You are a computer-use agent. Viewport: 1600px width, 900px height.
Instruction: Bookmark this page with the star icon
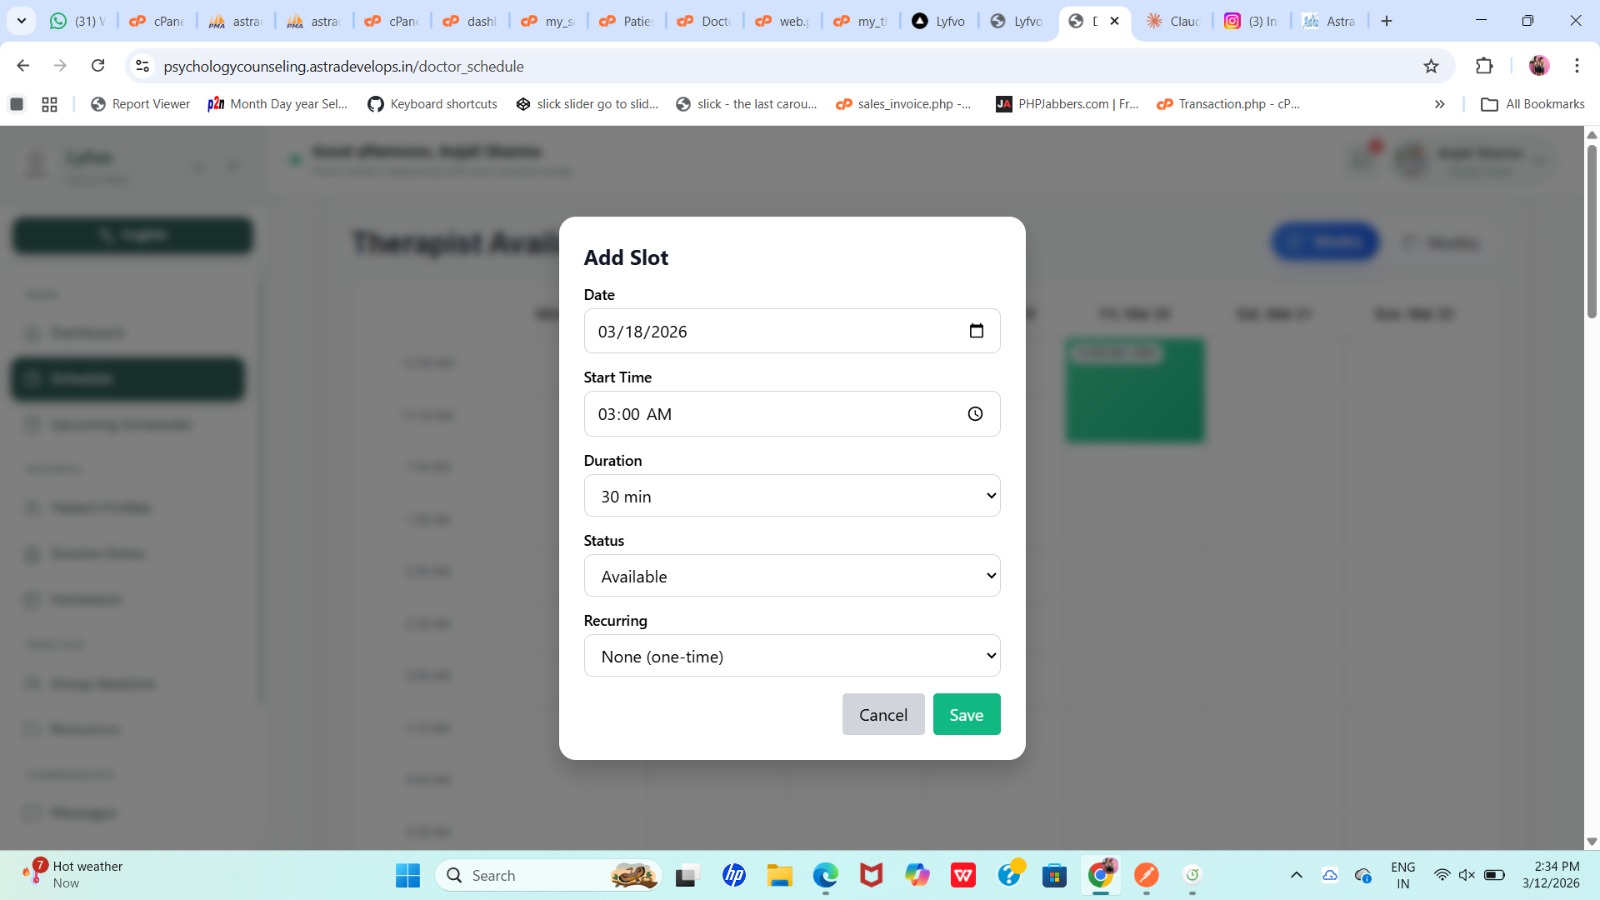coord(1431,66)
